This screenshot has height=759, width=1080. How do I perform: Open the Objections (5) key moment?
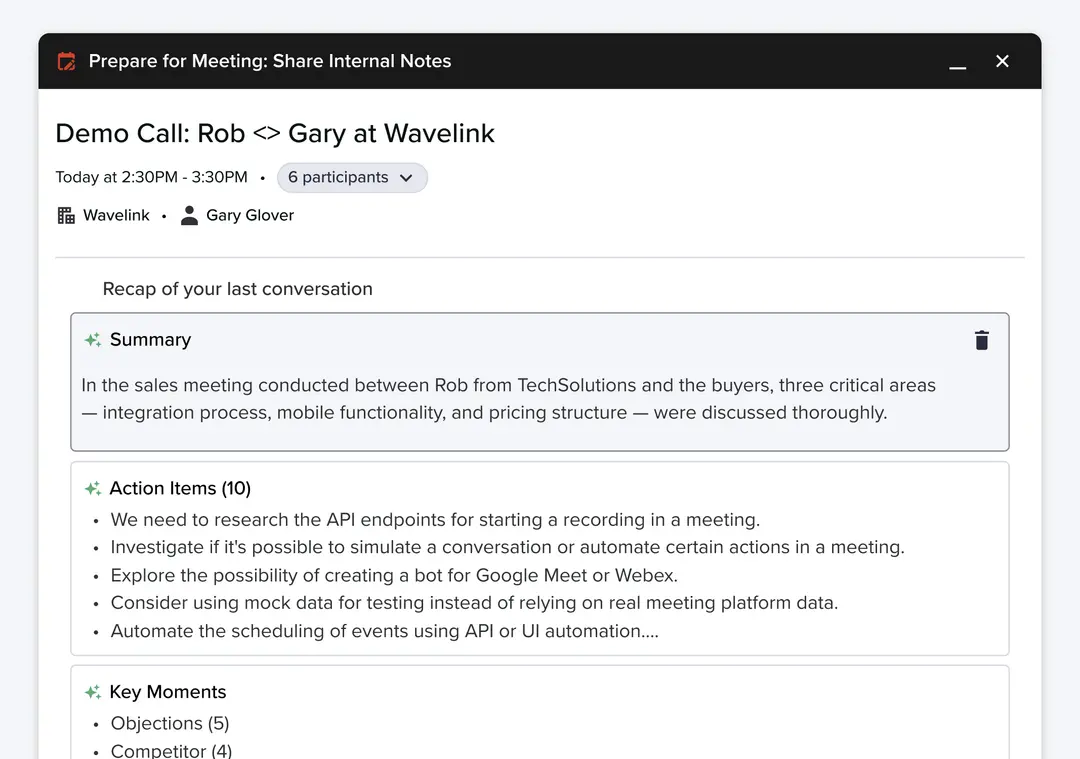[169, 723]
